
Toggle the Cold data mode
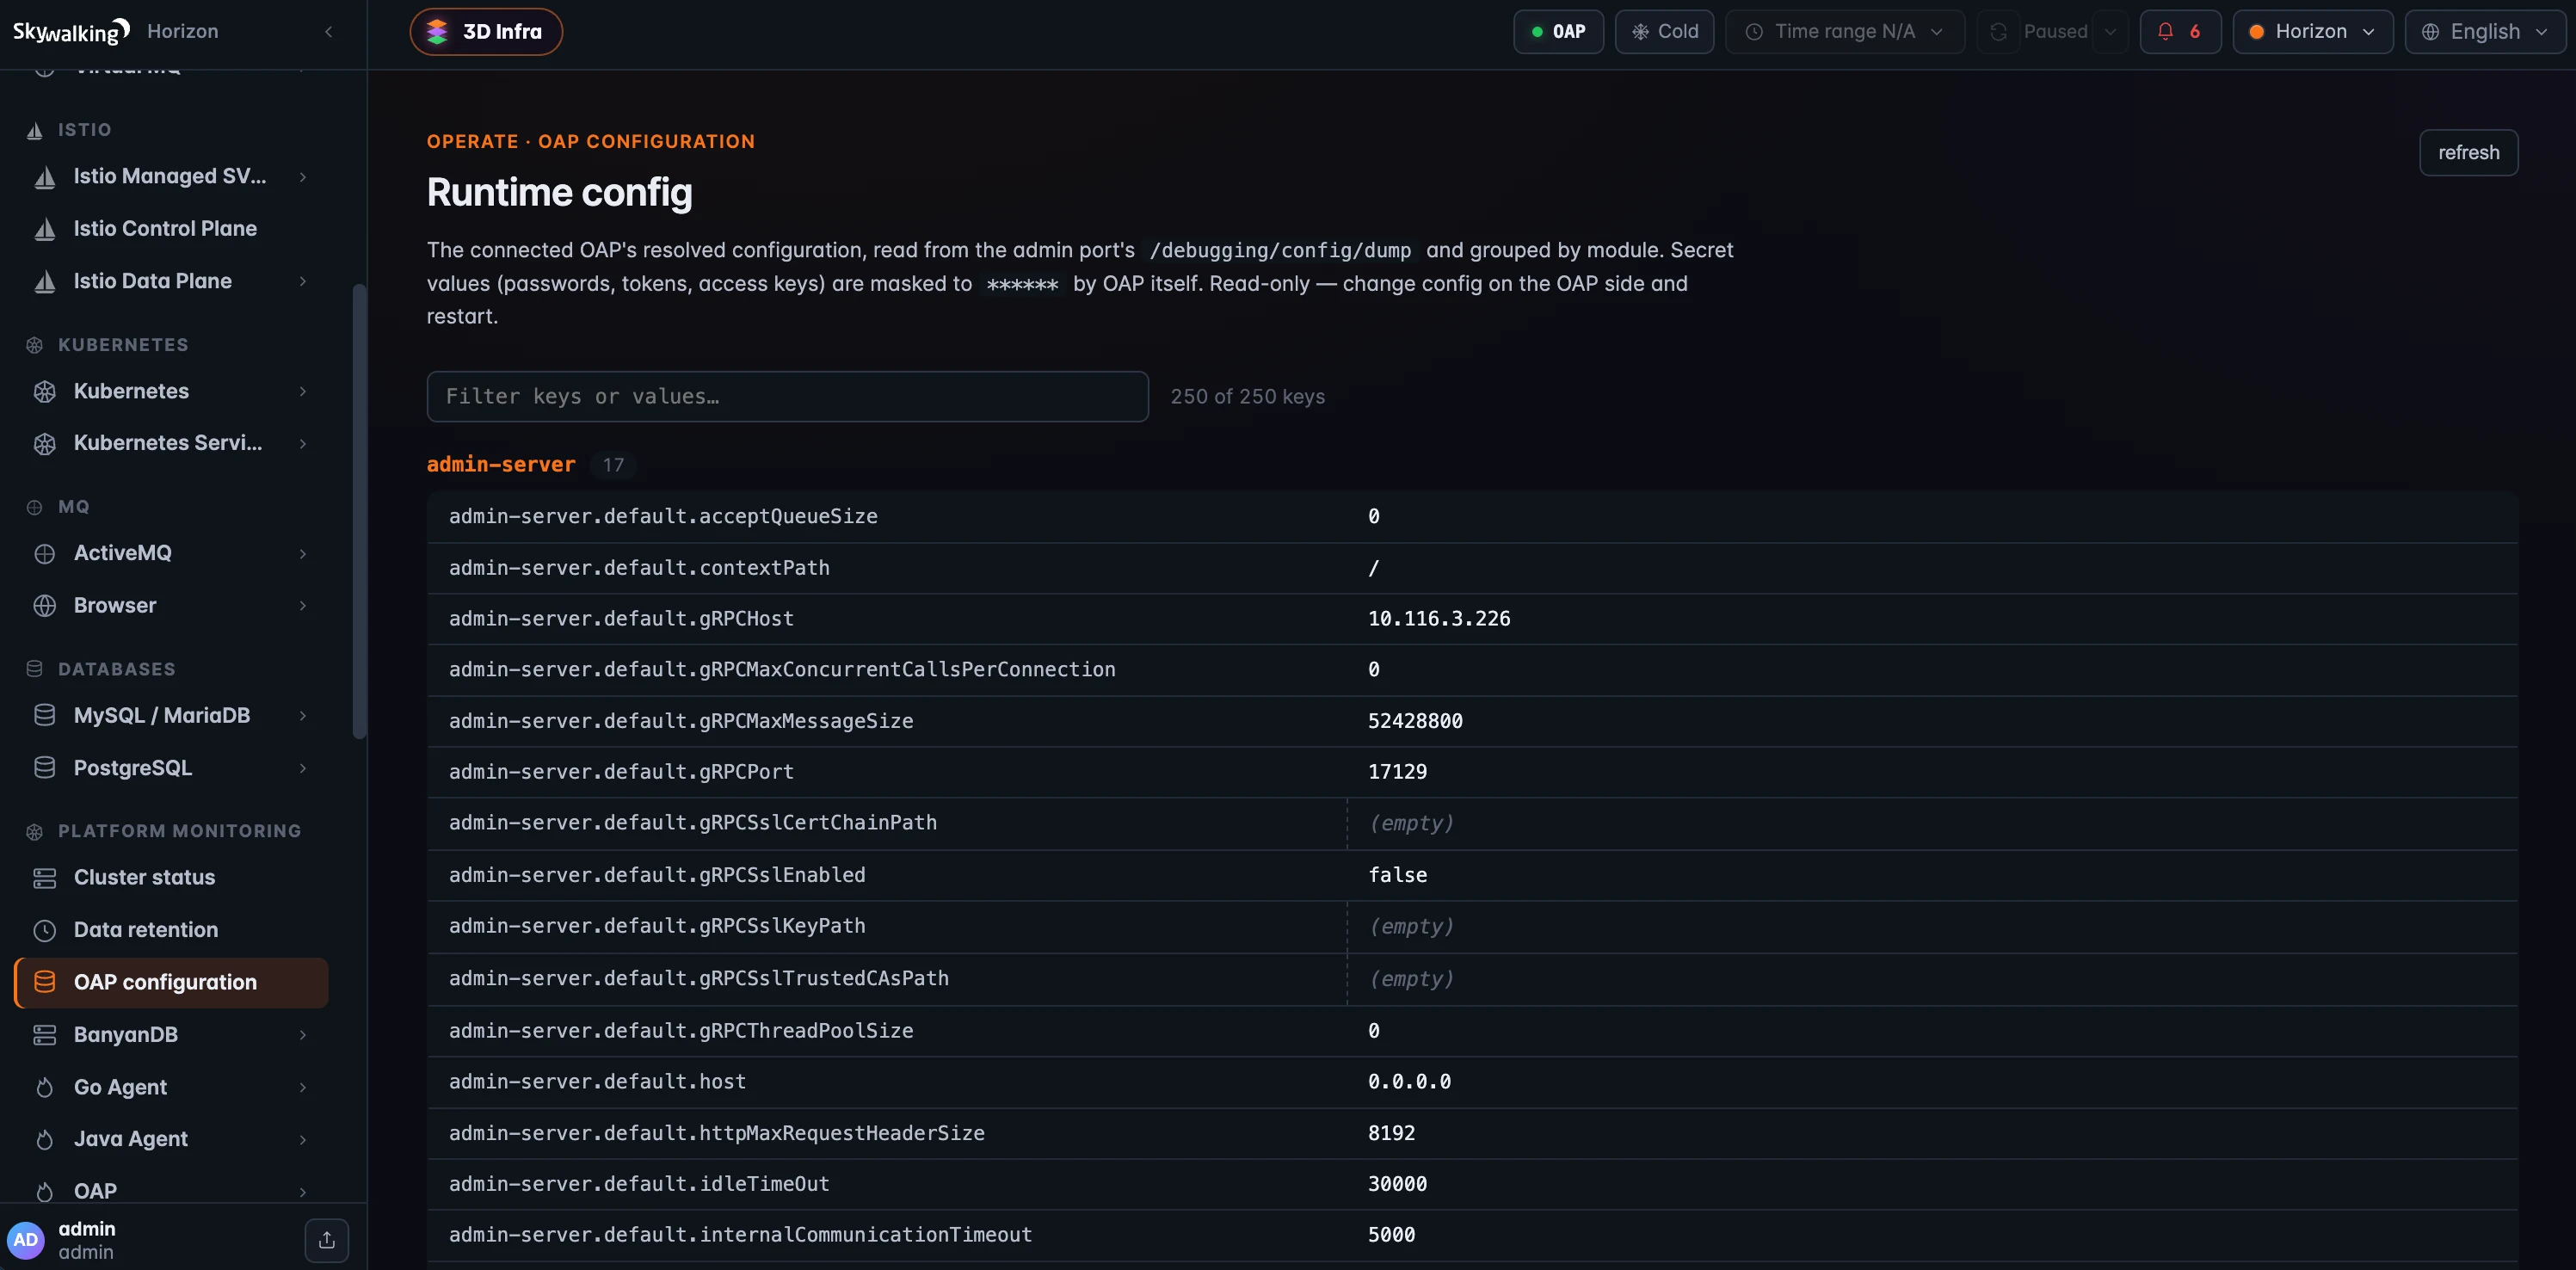coord(1664,32)
